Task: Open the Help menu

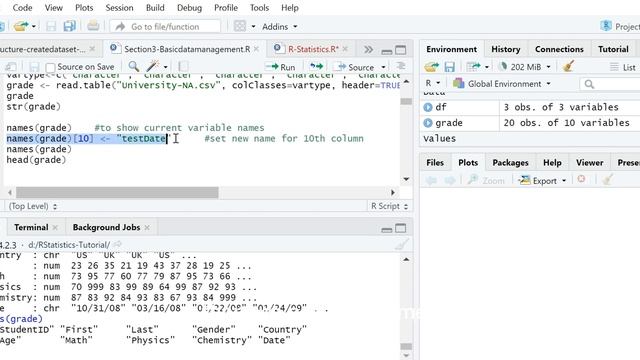Action: point(290,8)
